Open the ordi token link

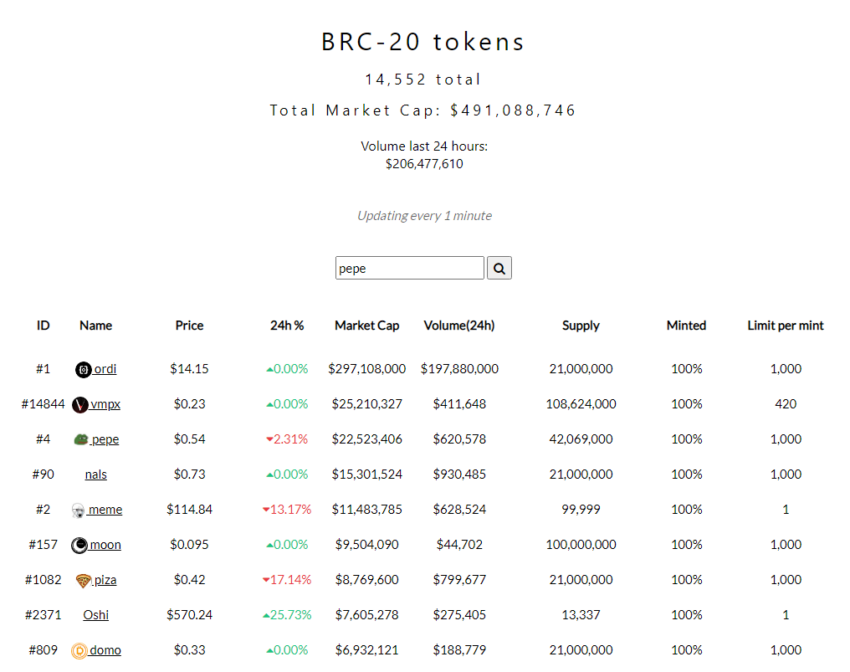pyautogui.click(x=105, y=369)
